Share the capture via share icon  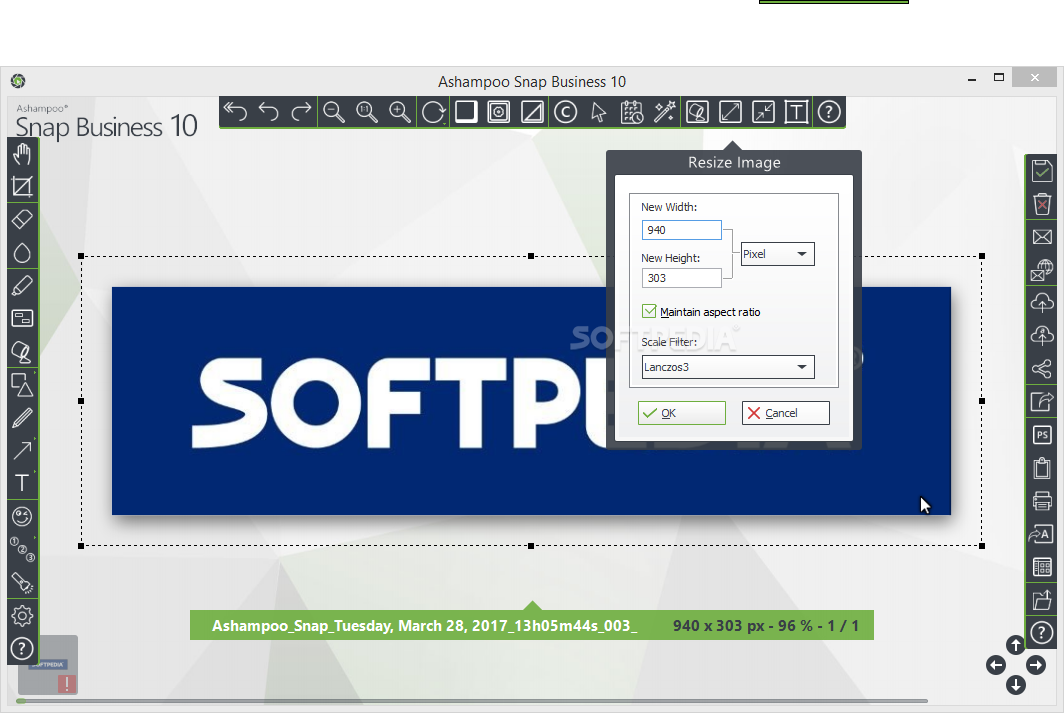tap(1042, 369)
